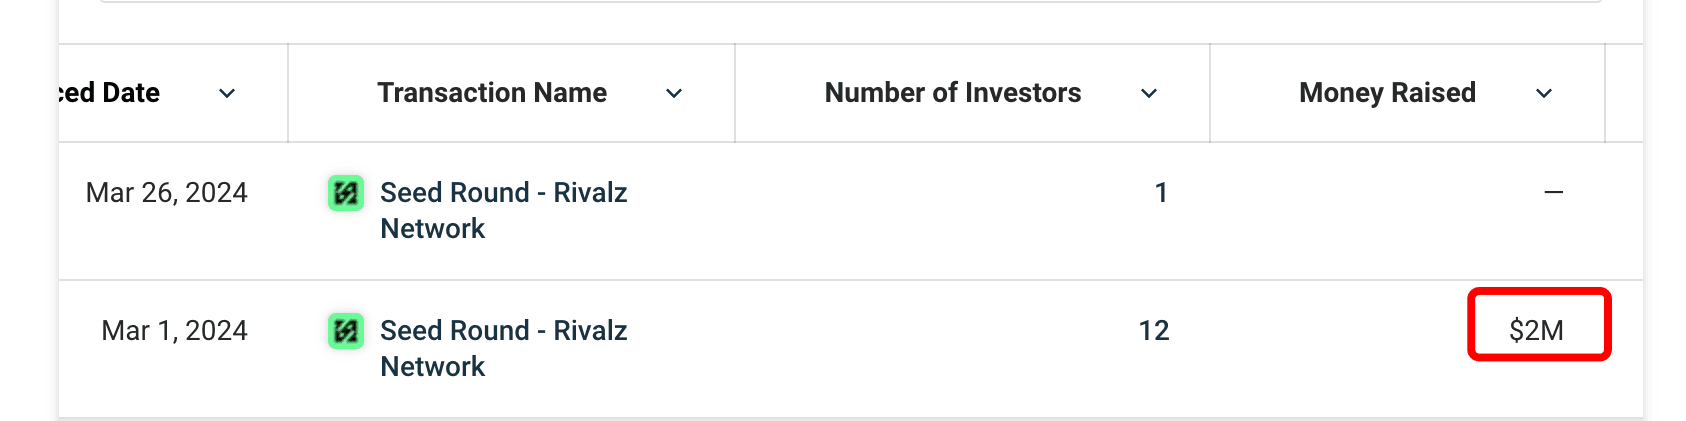Click divider between Investors and Money Raised headers

click(1210, 93)
